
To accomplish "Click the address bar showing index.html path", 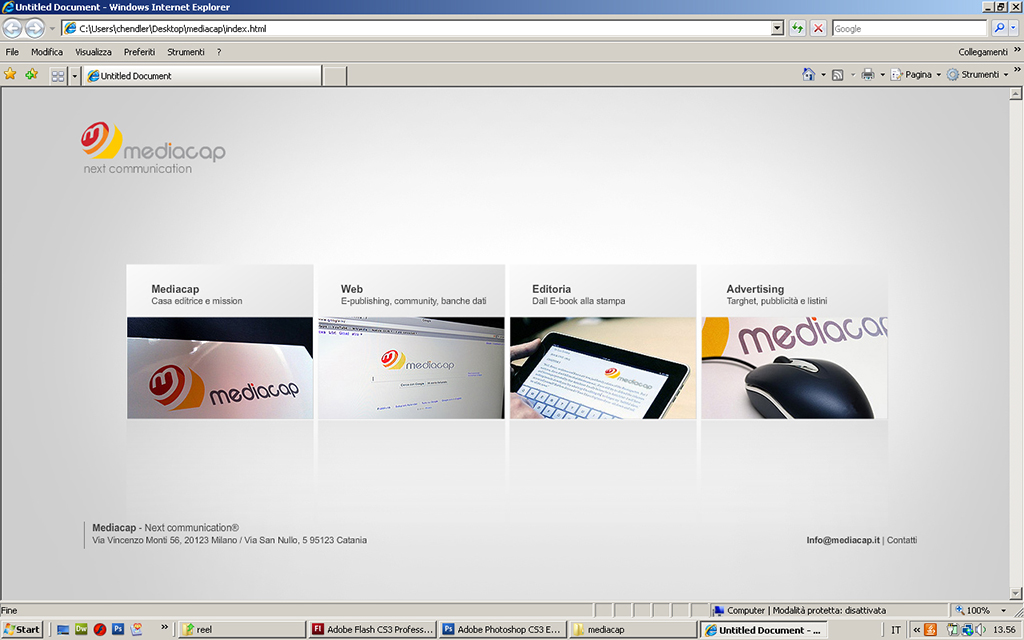I will click(x=417, y=29).
